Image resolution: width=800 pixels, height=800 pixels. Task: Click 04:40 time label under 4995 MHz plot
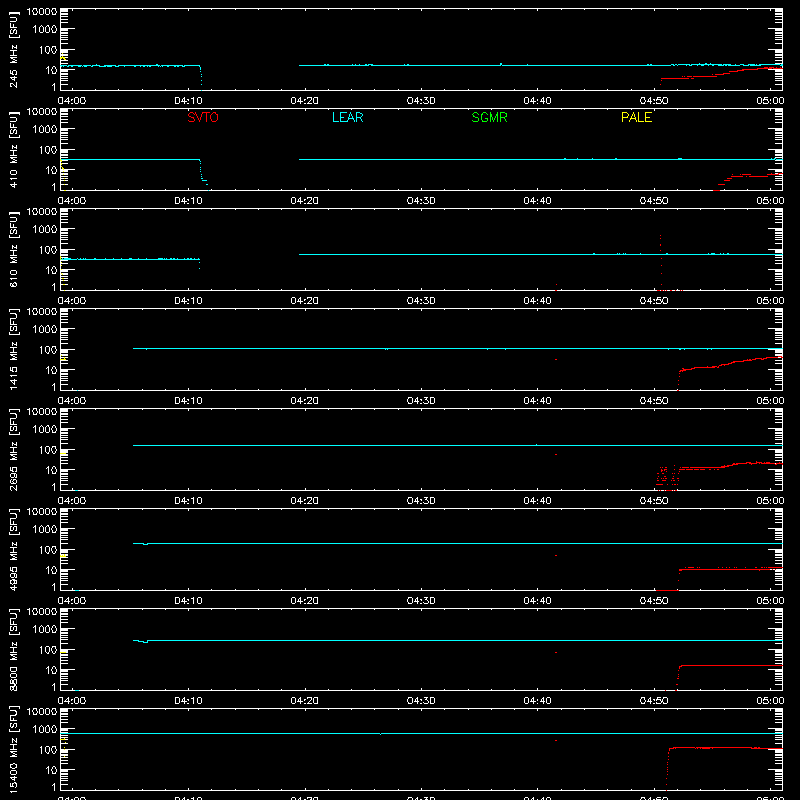click(537, 601)
